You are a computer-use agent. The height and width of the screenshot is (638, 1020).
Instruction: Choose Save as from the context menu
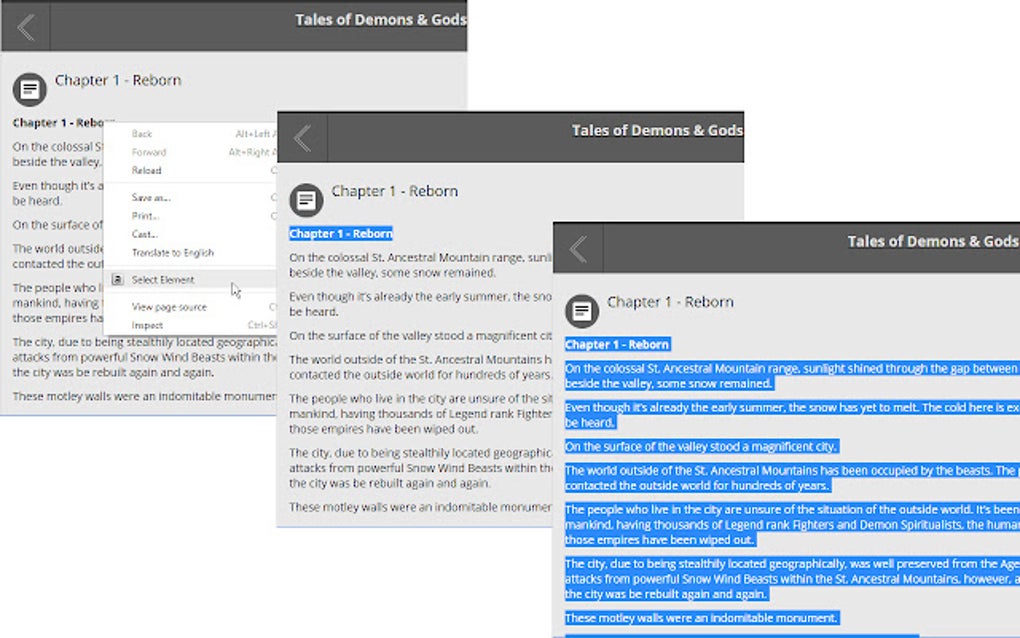(150, 197)
